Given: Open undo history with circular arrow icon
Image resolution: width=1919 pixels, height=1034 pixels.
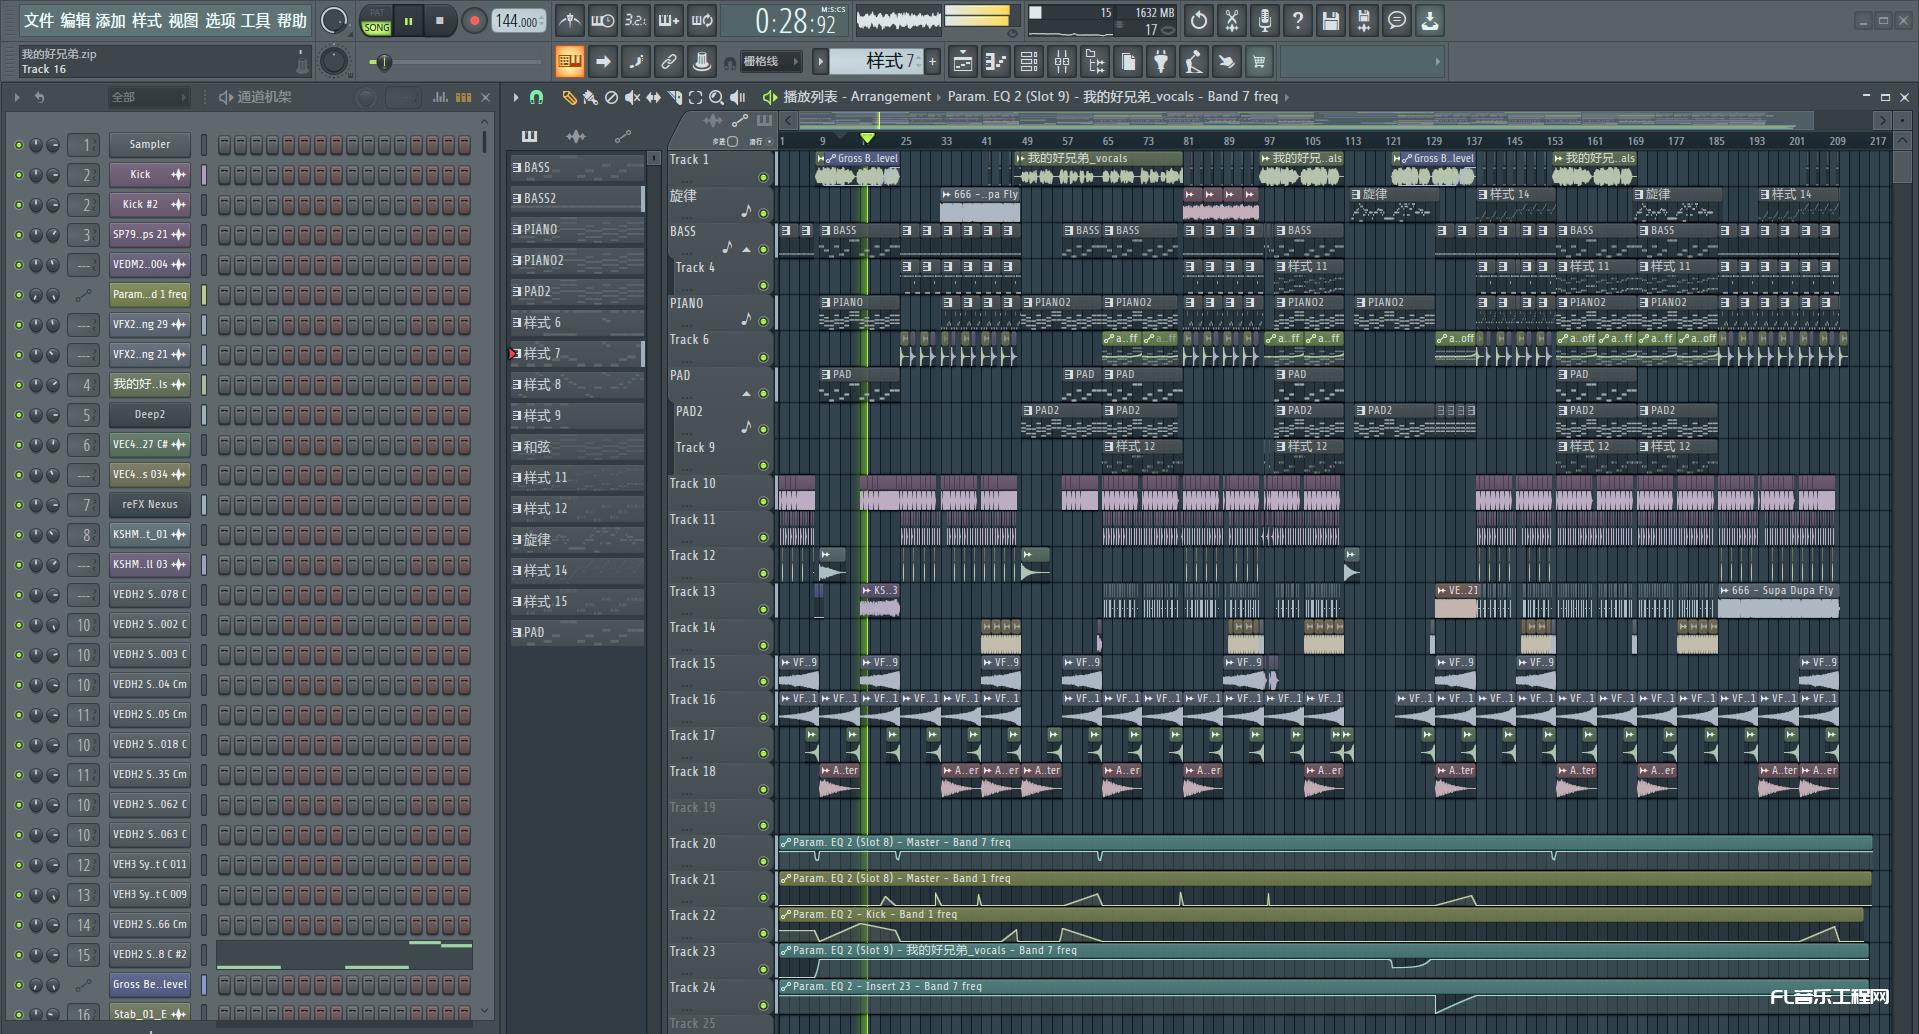Looking at the screenshot, I should point(1199,20).
